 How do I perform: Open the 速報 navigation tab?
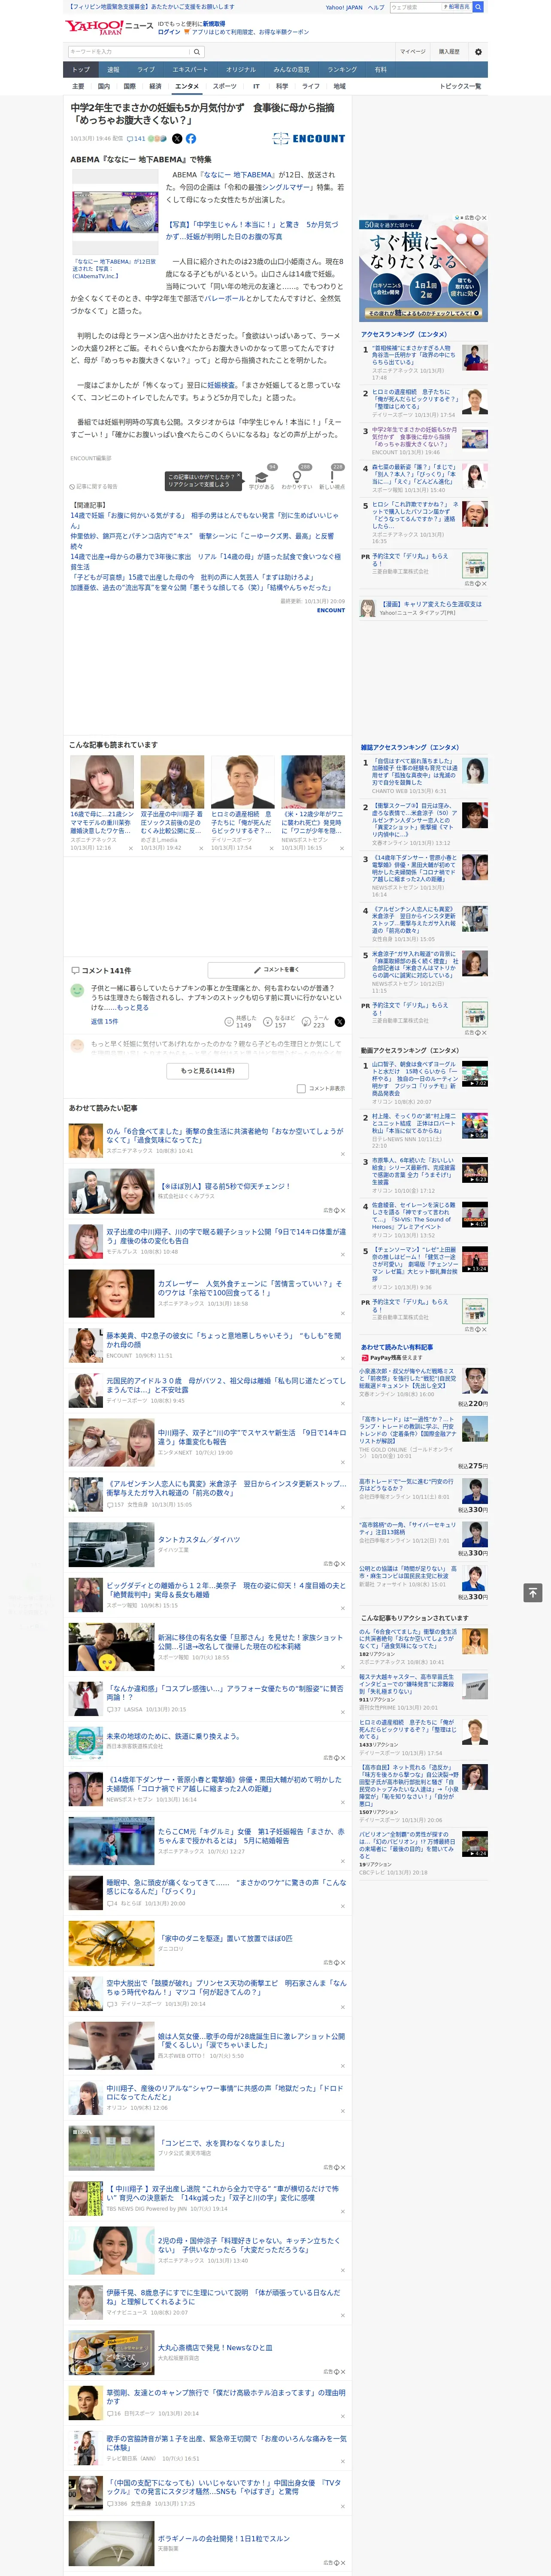point(113,70)
